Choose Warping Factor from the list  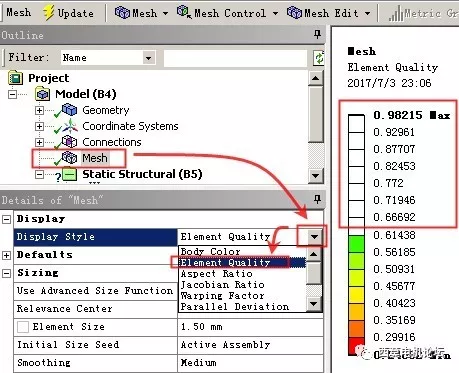tap(222, 296)
